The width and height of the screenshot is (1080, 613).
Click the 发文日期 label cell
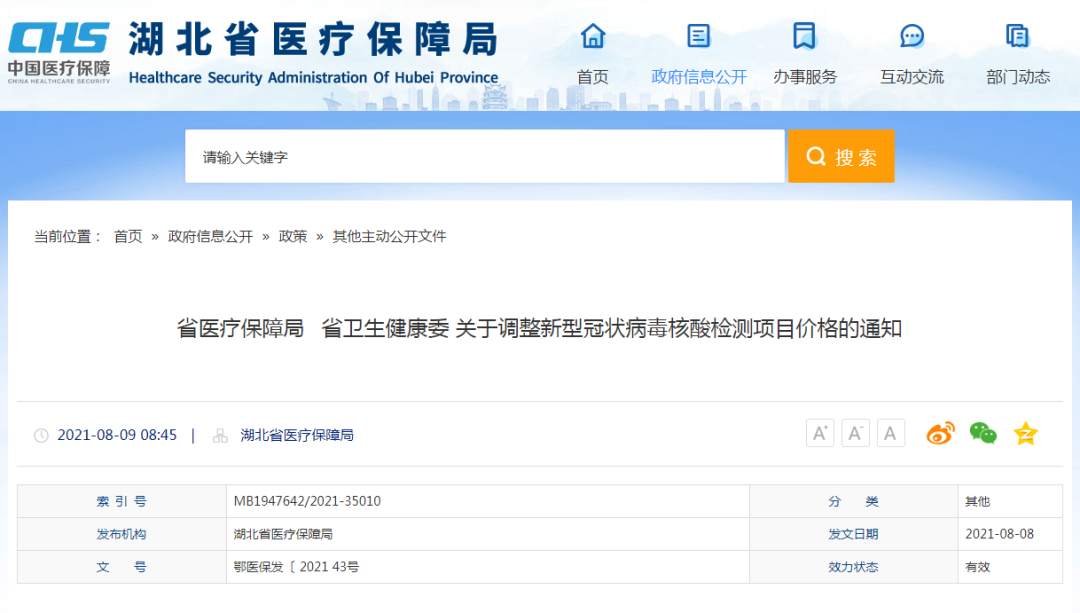[853, 534]
